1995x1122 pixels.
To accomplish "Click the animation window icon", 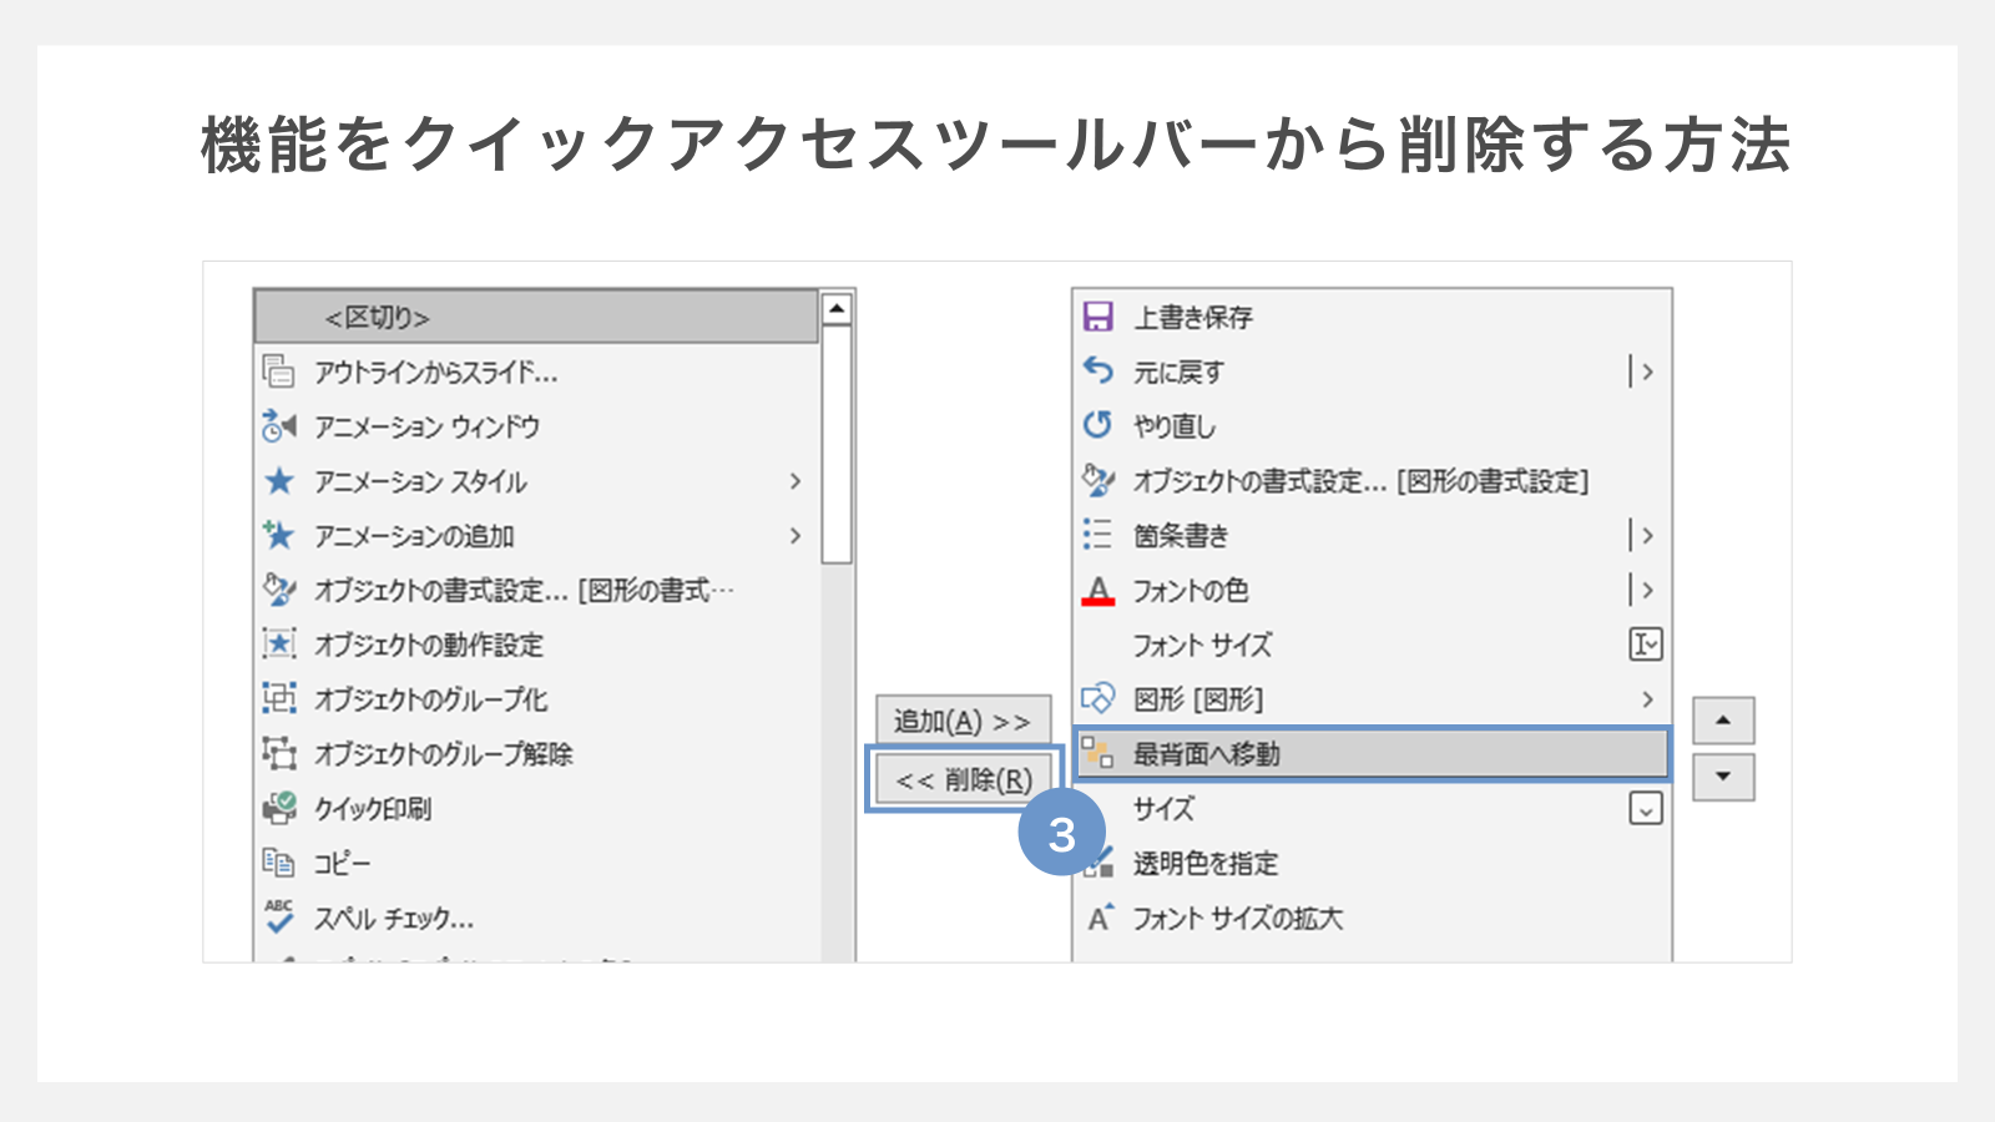I will tap(279, 426).
